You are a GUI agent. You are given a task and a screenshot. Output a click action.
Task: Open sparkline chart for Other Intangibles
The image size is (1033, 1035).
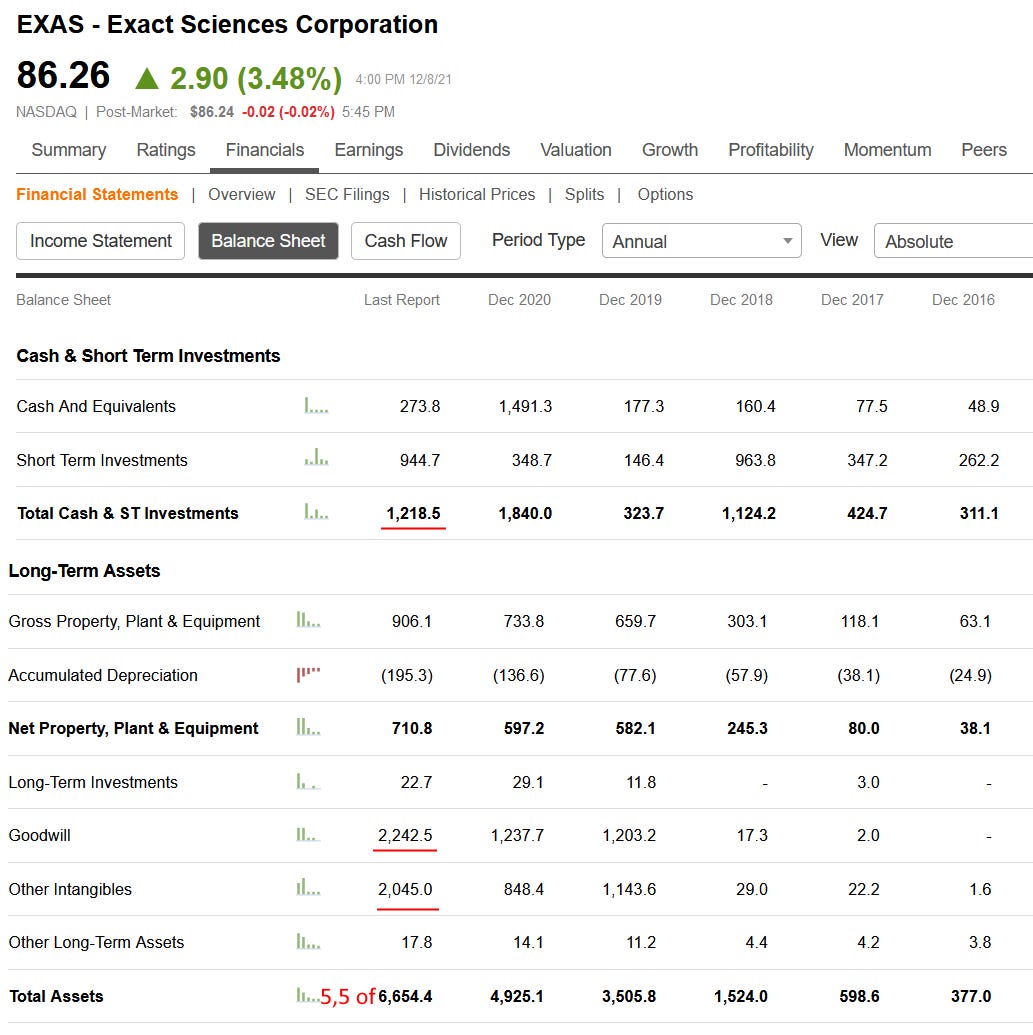[308, 887]
